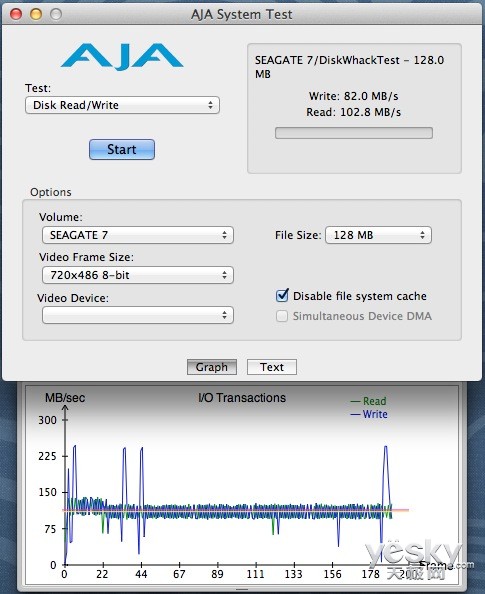
Task: Click the MB/sec axis label
Action: point(65,397)
